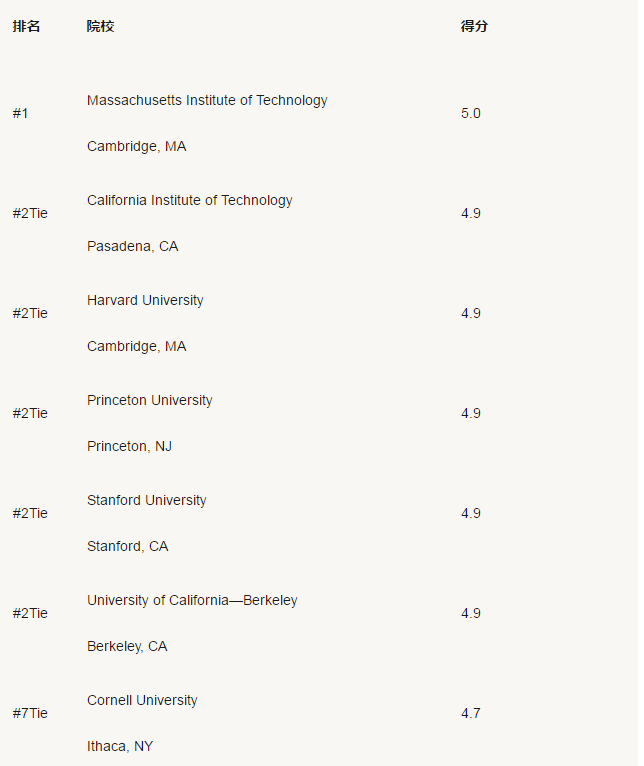
Task: Select the 4.7 score for Cornell
Action: point(471,713)
